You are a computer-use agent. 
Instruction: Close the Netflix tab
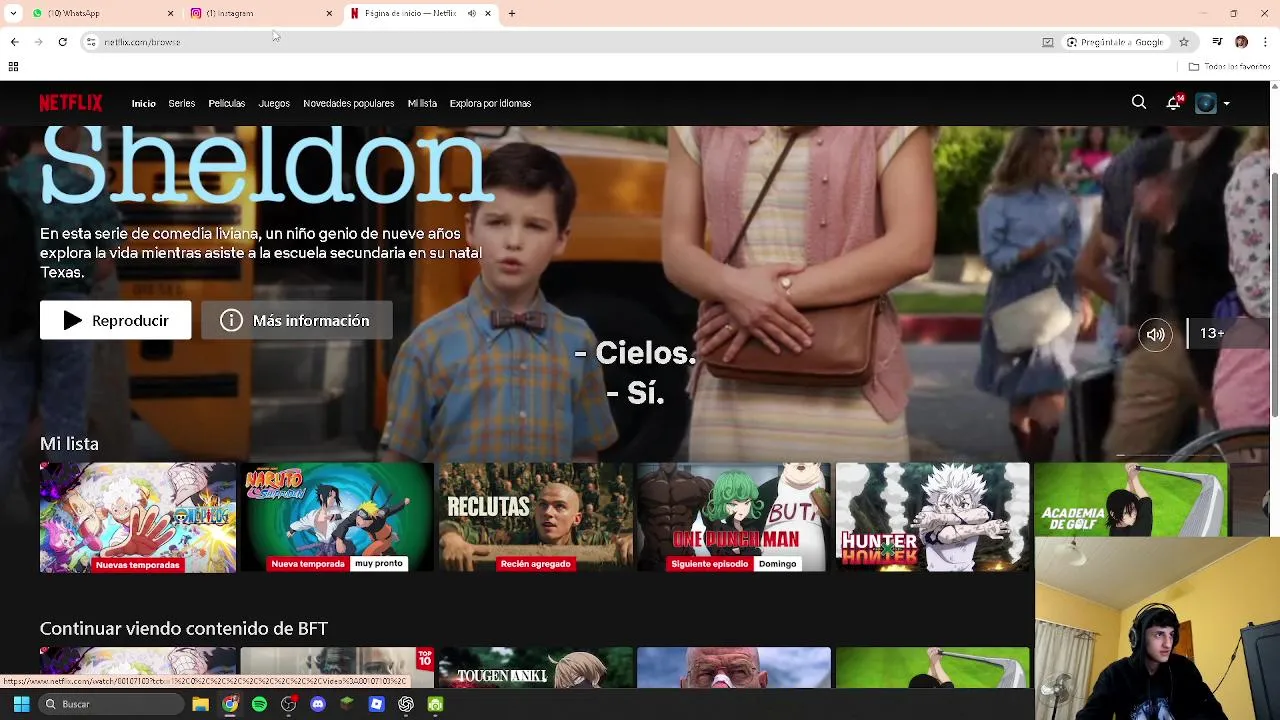click(x=488, y=13)
